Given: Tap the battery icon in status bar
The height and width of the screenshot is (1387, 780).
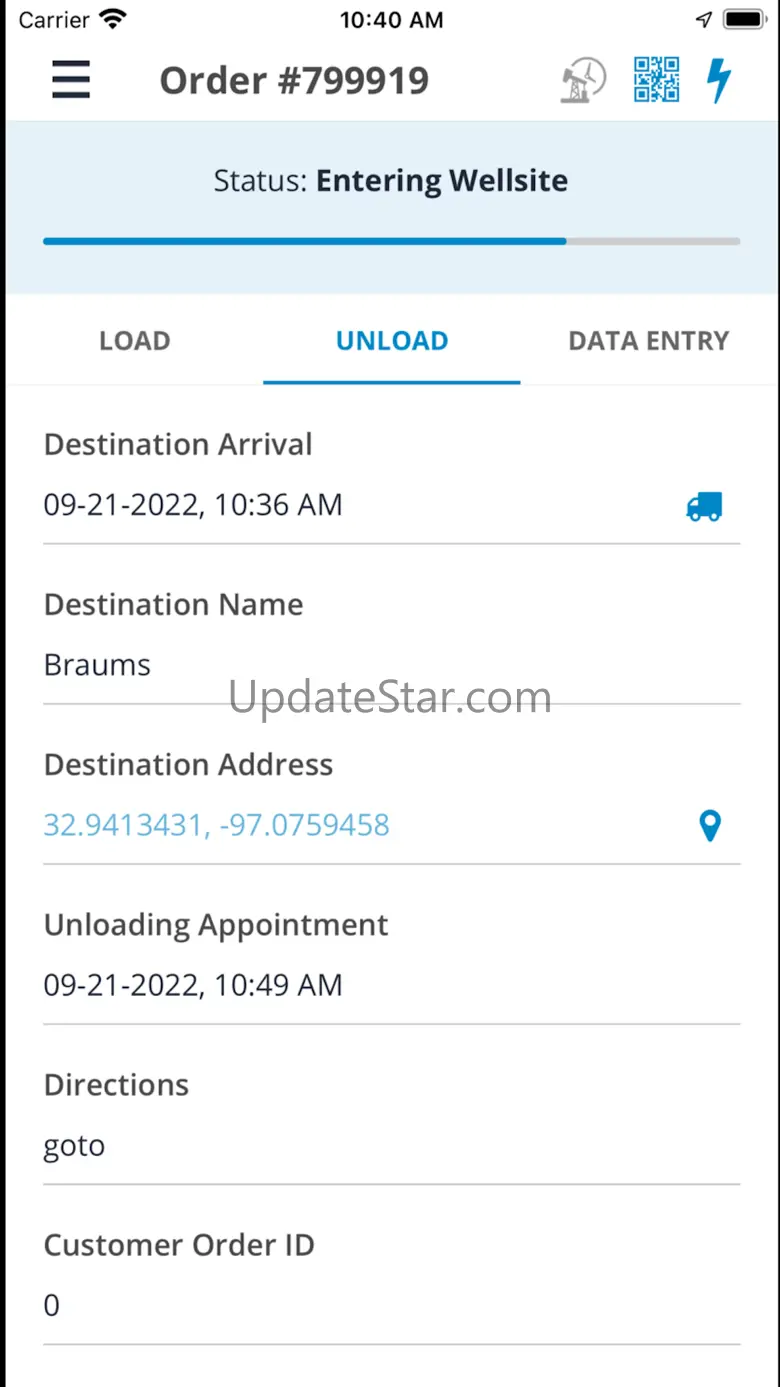Looking at the screenshot, I should point(744,19).
